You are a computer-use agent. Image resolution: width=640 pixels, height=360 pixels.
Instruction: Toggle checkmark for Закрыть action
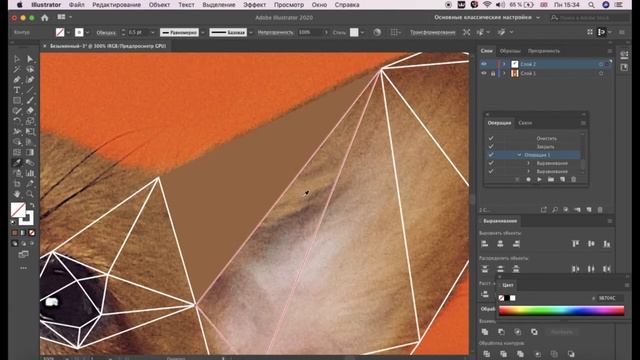[x=491, y=147]
